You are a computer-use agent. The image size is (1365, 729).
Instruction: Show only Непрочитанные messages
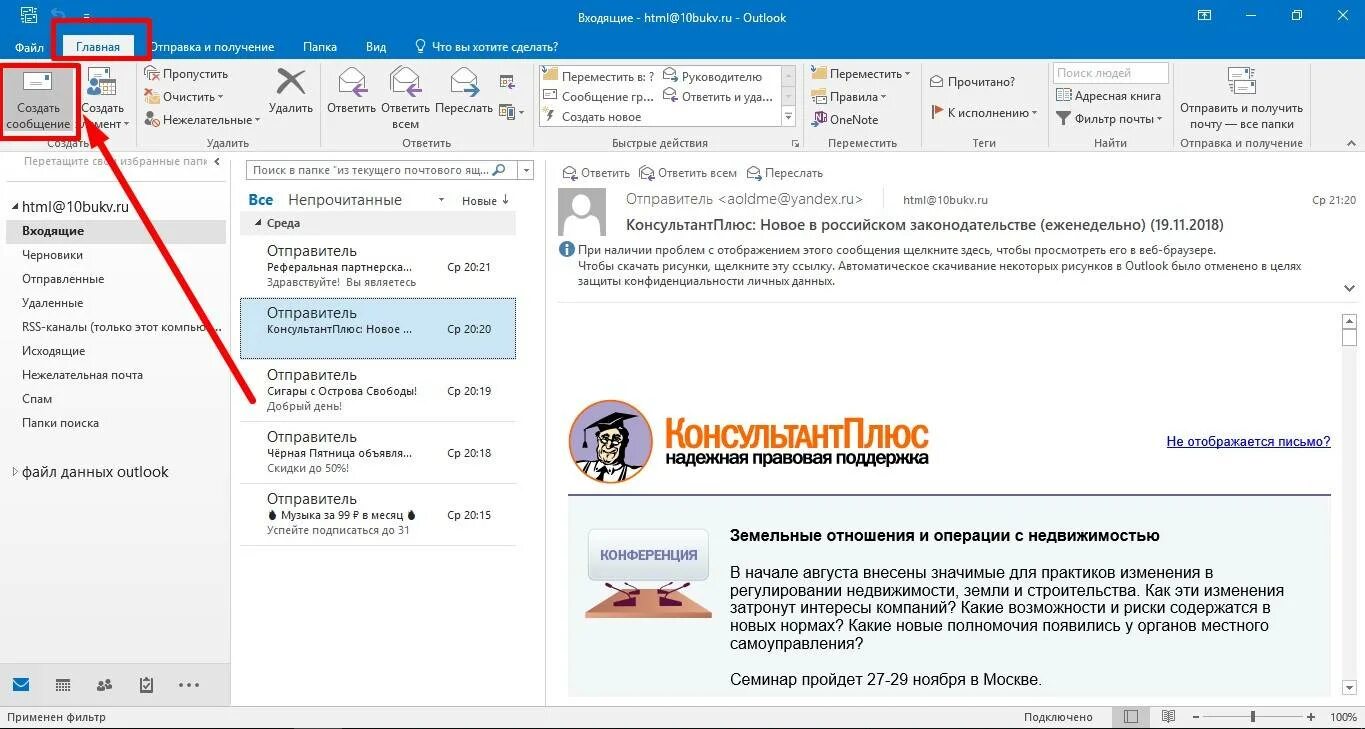point(345,200)
